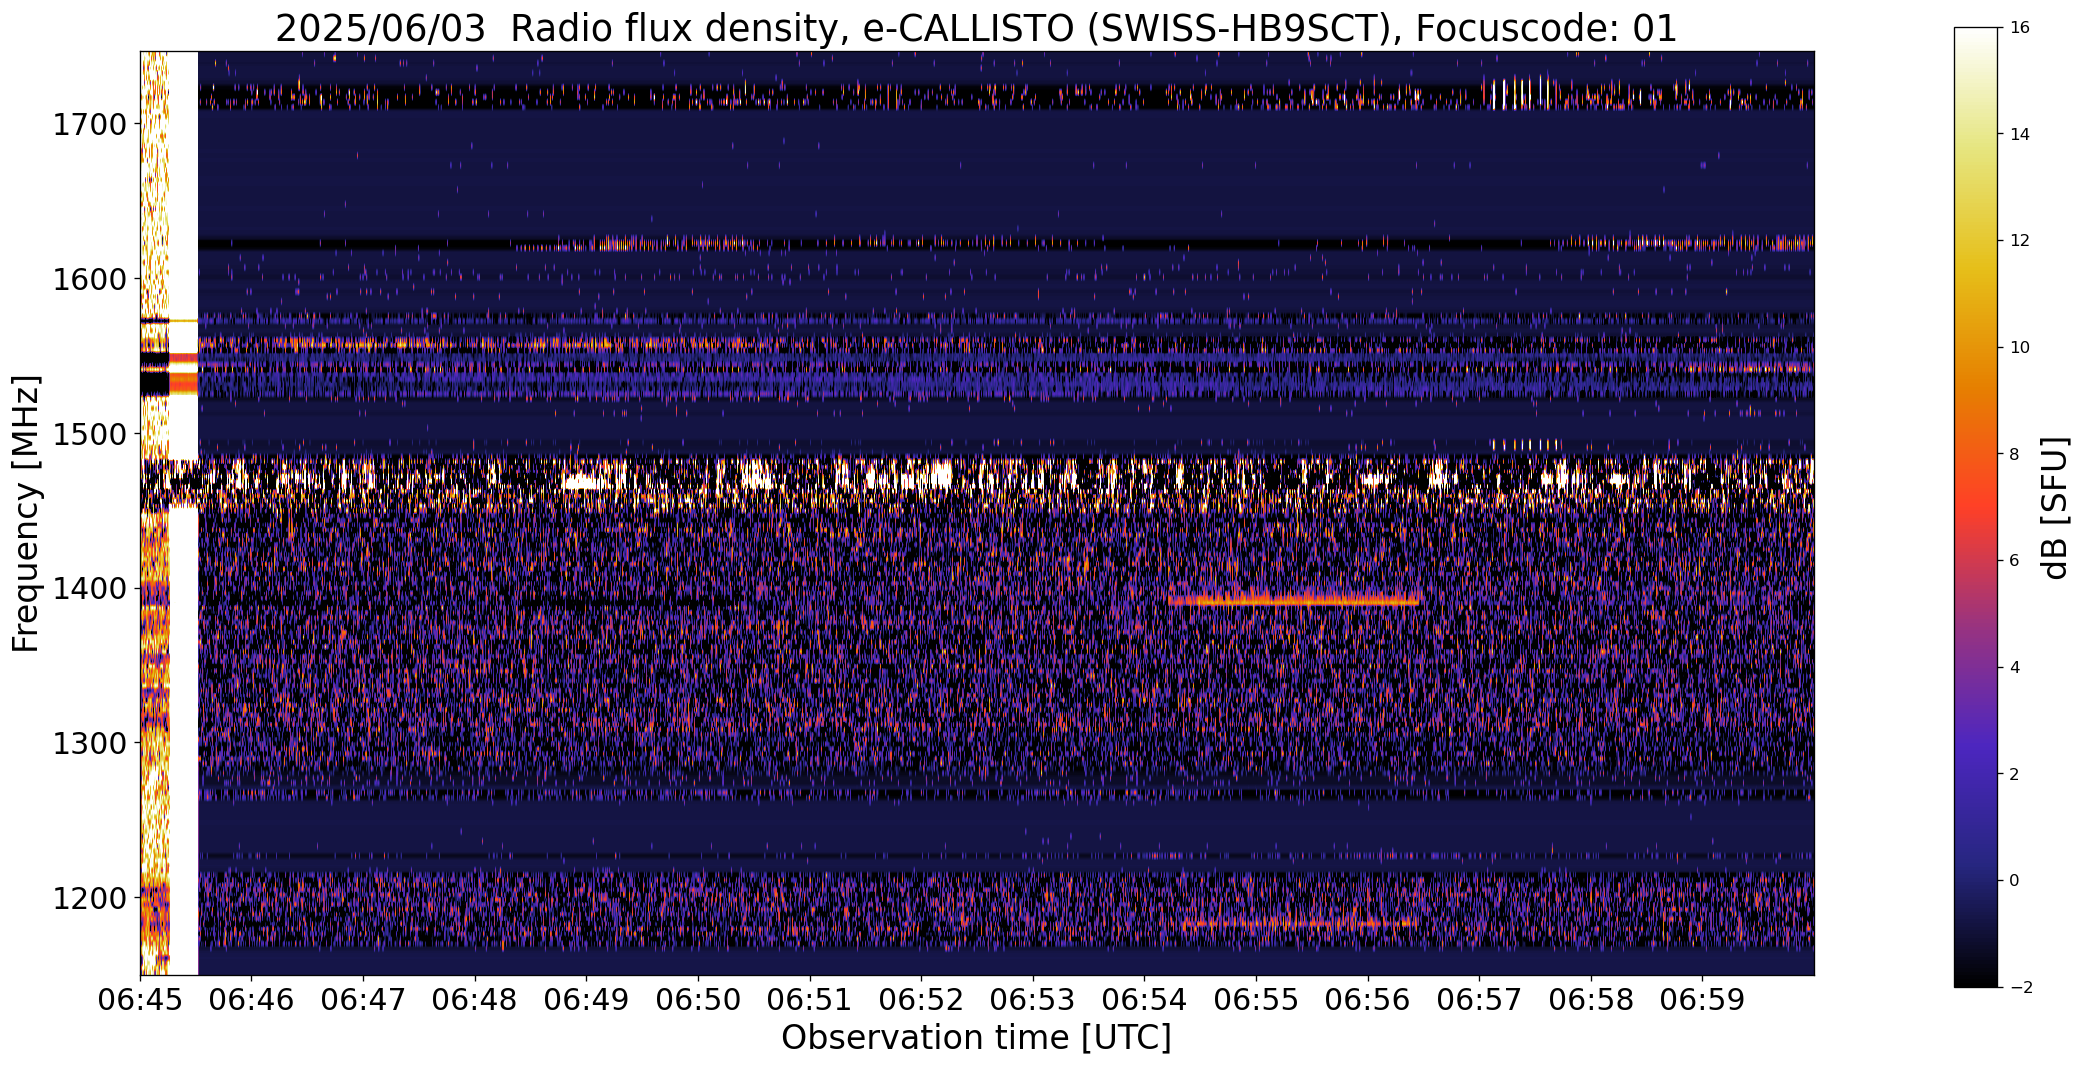The image size is (2085, 1067).
Task: Click the 1400 frequency tick label
Action: click(x=89, y=588)
